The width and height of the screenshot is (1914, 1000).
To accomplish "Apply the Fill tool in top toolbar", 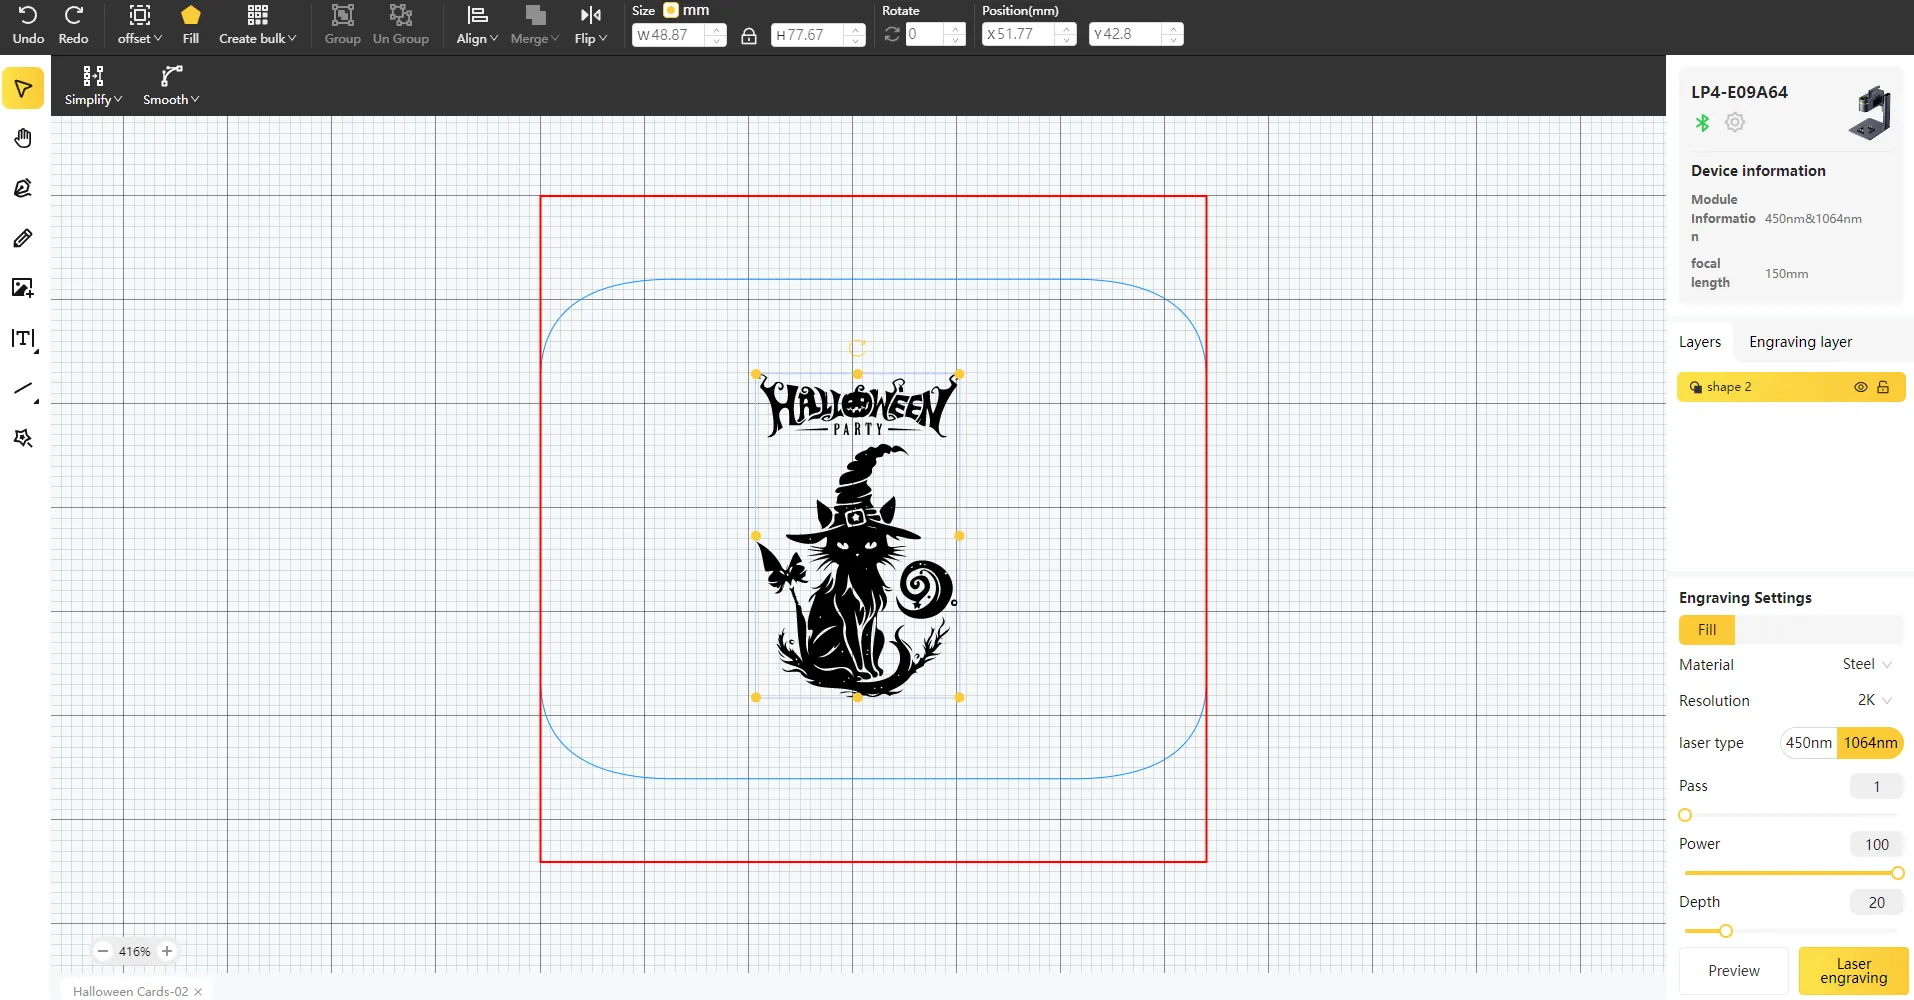I will (191, 25).
